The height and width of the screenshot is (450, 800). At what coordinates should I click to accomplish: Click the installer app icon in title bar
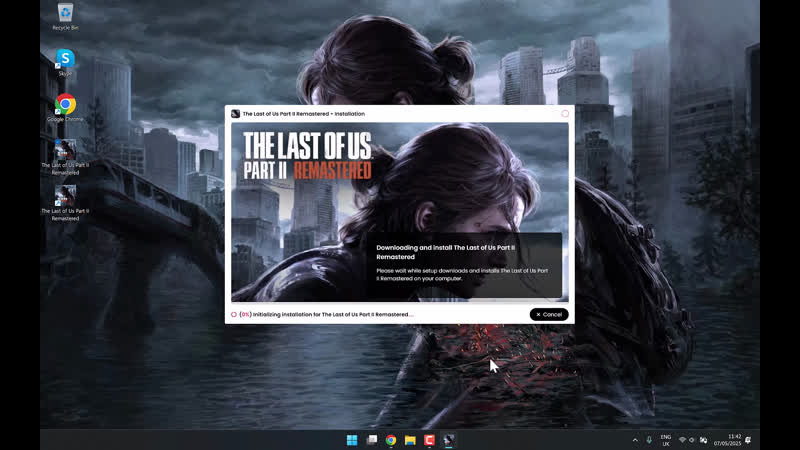coord(235,114)
